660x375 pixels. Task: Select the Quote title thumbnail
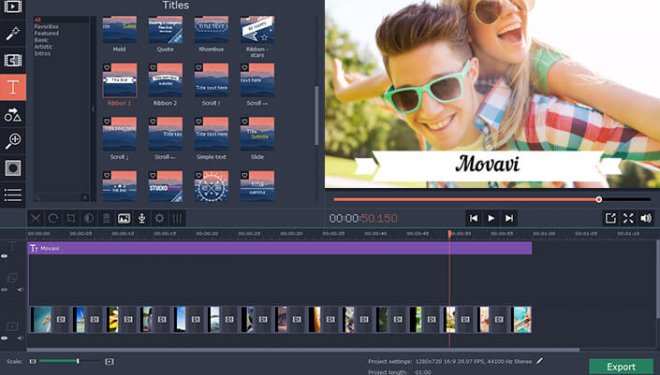click(x=165, y=30)
